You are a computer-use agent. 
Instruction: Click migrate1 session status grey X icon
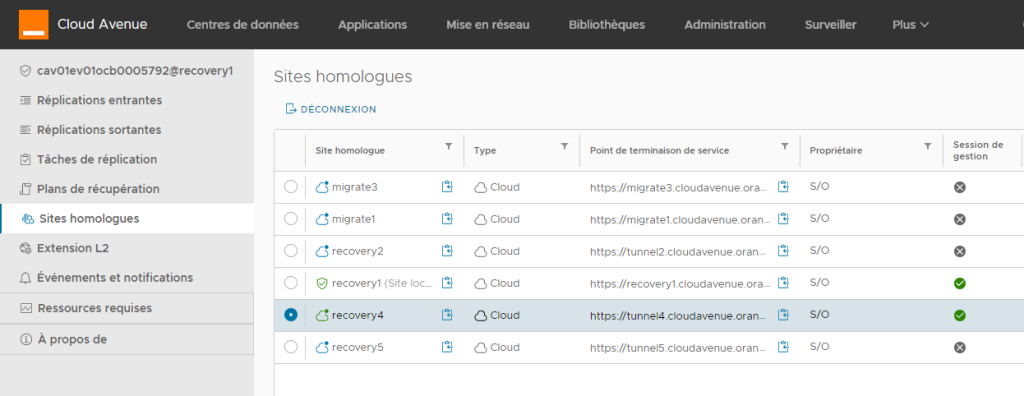[959, 220]
